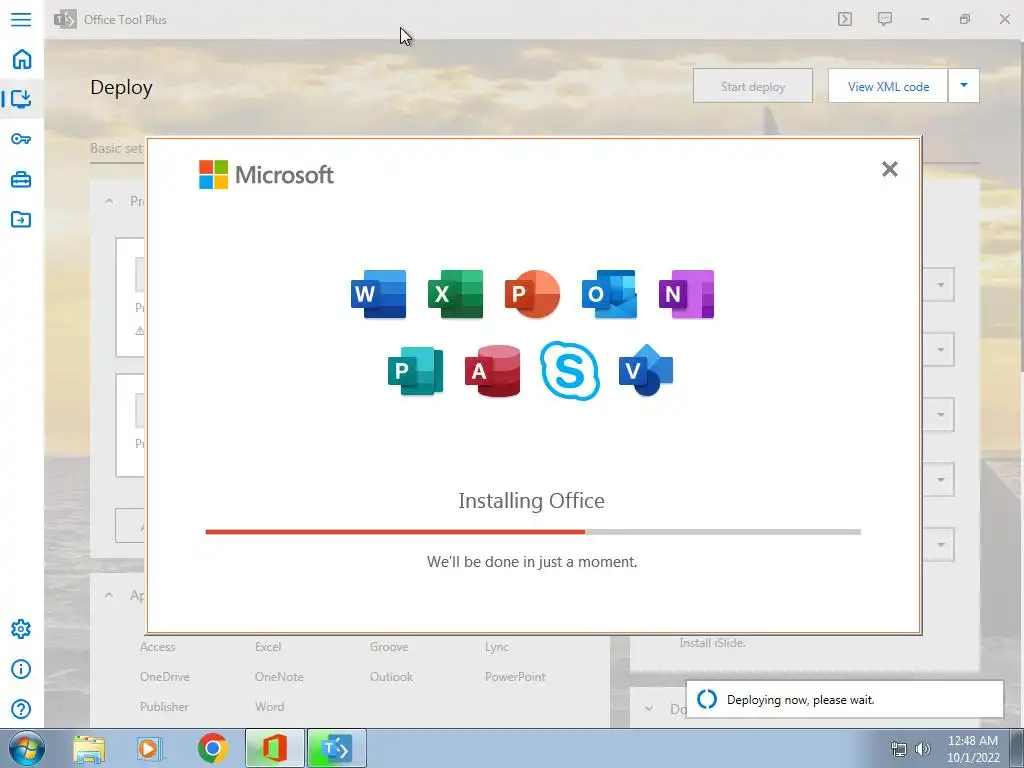Click the Show desktop strip
The height and width of the screenshot is (768, 1024).
pyautogui.click(x=1017, y=748)
